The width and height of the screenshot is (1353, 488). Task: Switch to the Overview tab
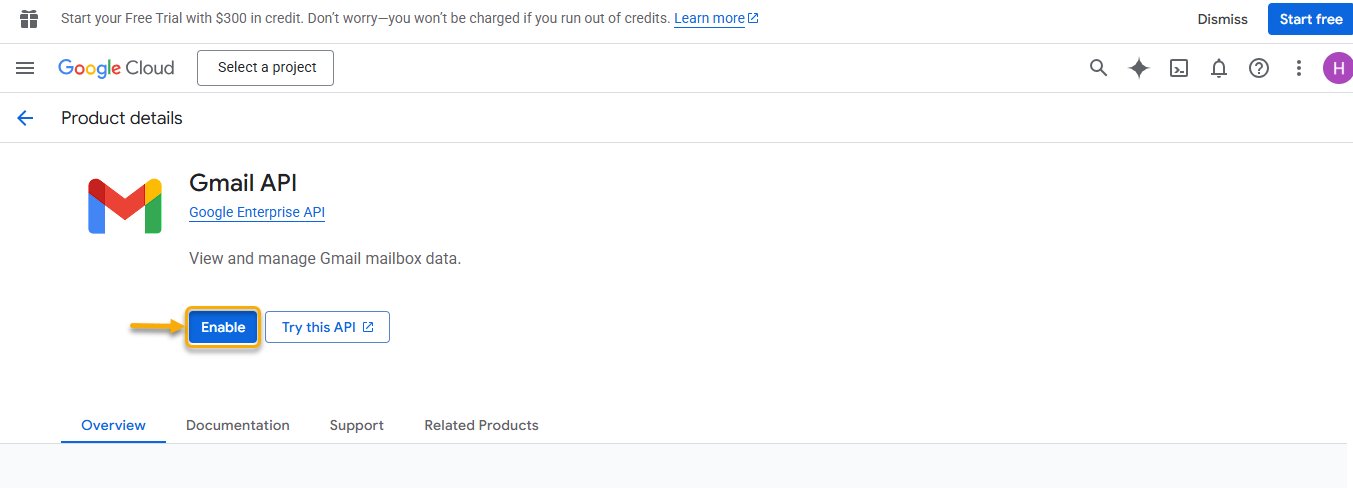[113, 425]
